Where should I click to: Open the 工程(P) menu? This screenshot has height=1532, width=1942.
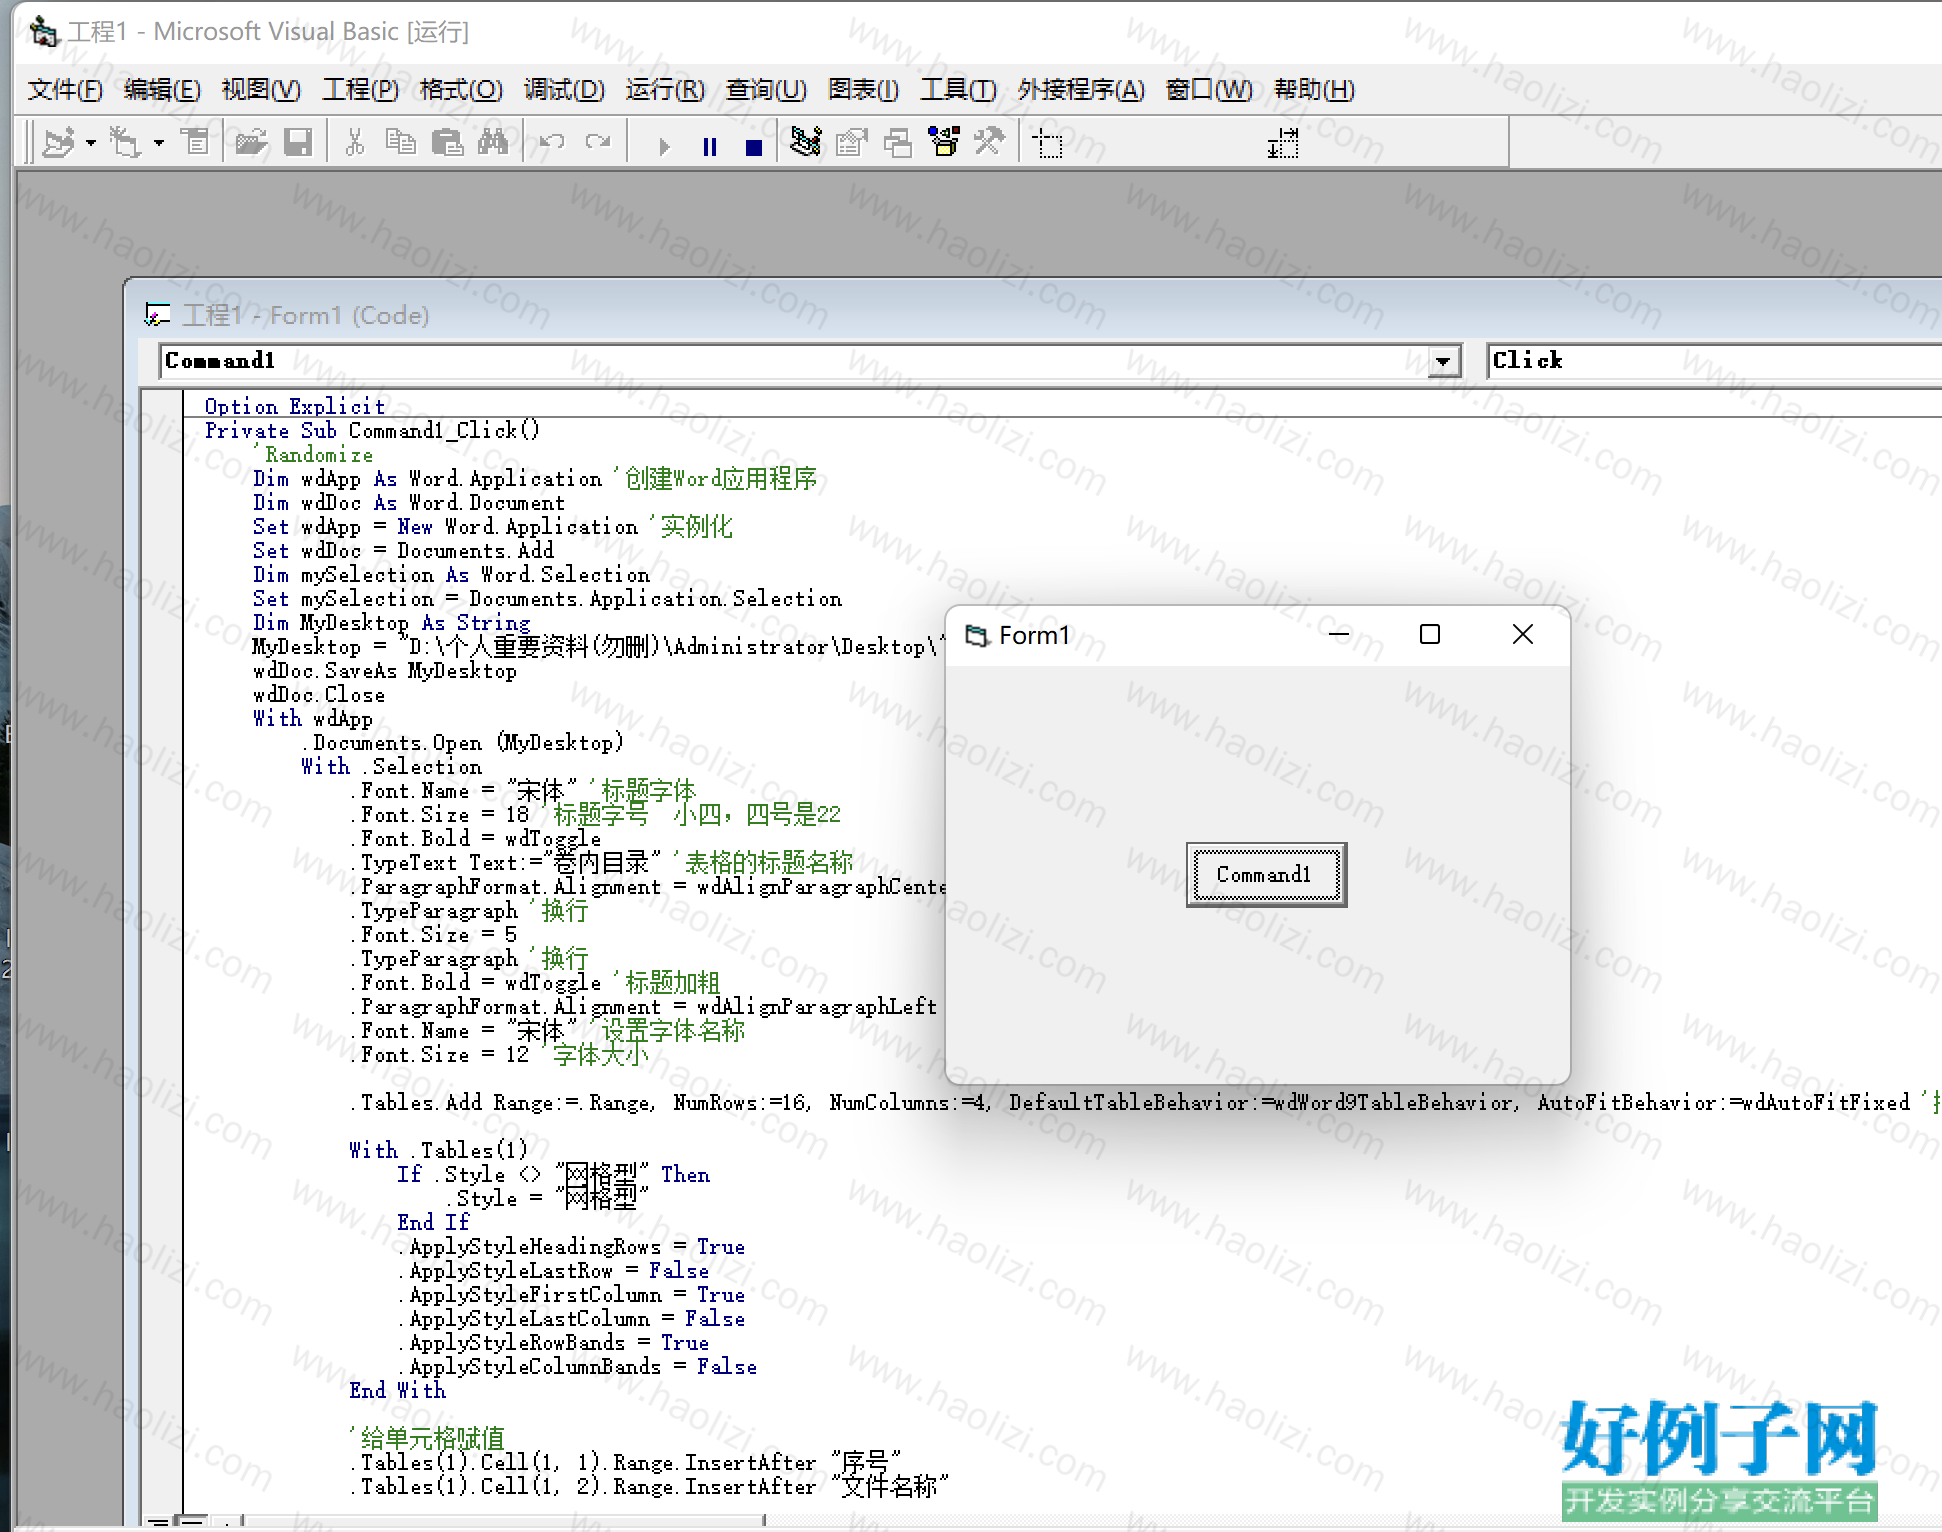[360, 90]
